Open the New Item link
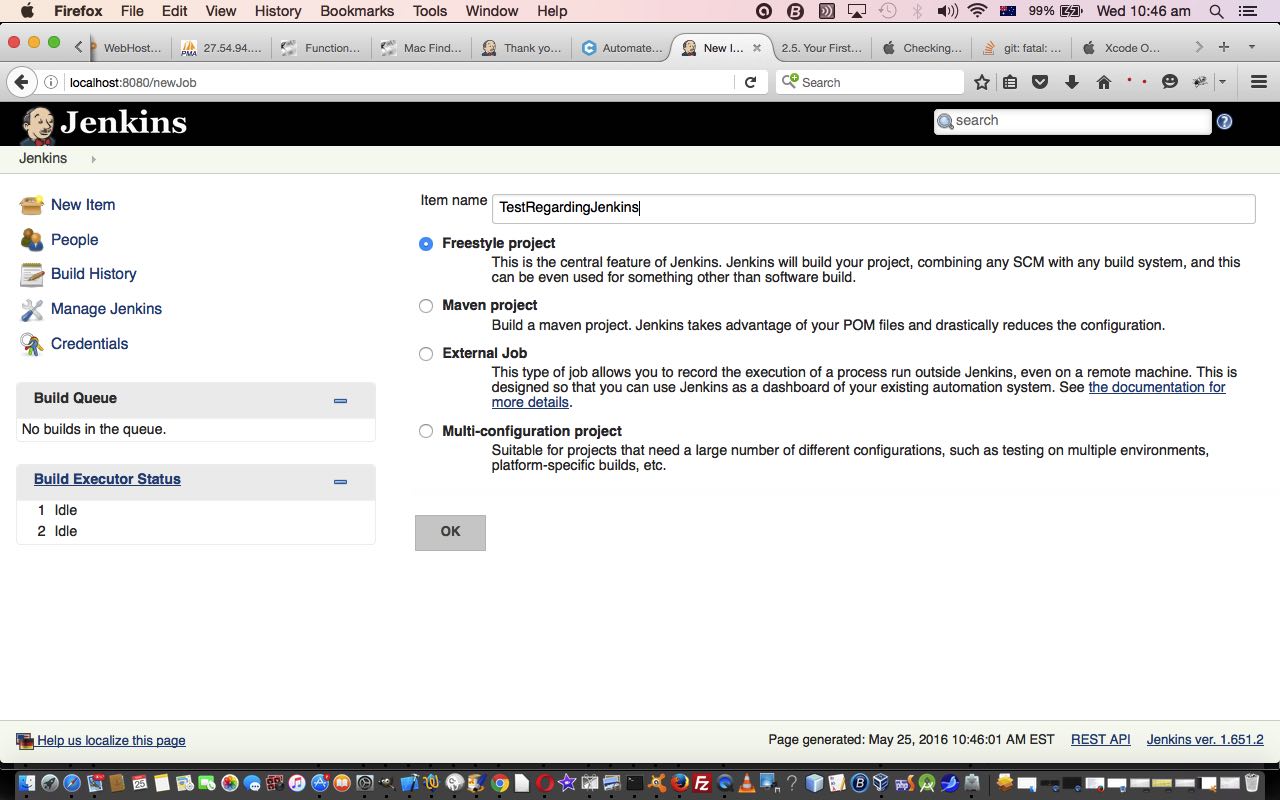 point(83,205)
